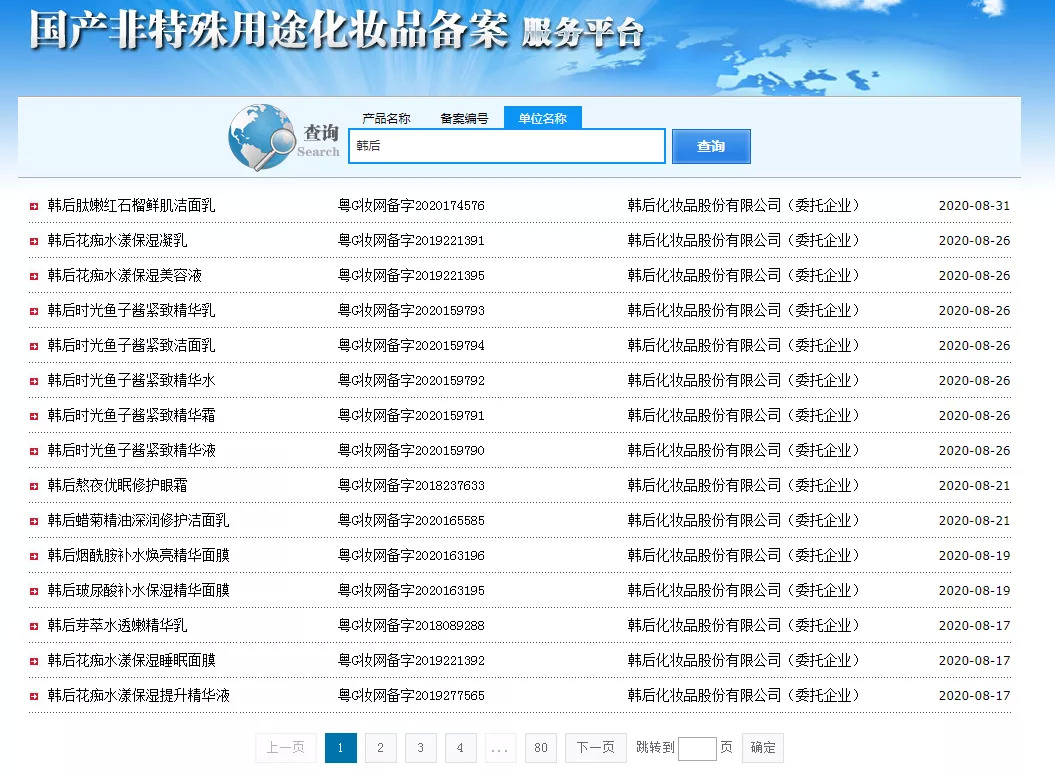Click record number 粤G妆网备字2018237633

411,485
